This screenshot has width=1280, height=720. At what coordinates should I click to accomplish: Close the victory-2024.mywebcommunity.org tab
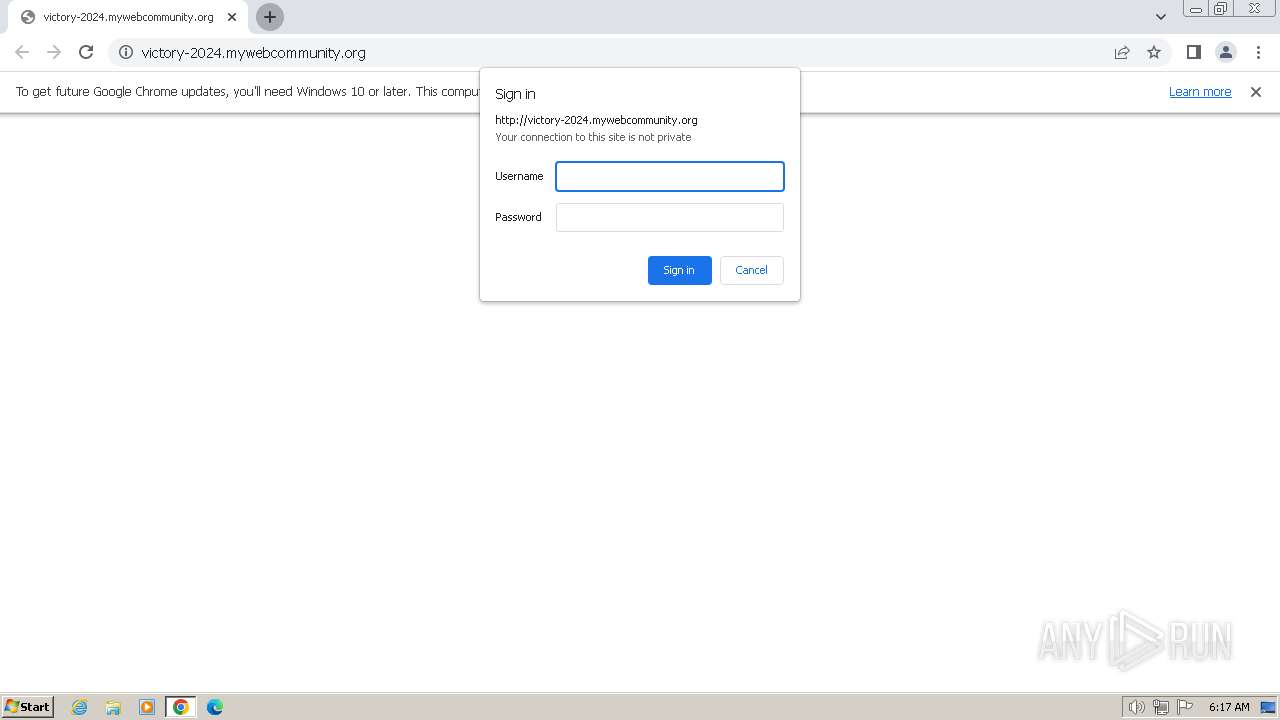click(x=232, y=17)
